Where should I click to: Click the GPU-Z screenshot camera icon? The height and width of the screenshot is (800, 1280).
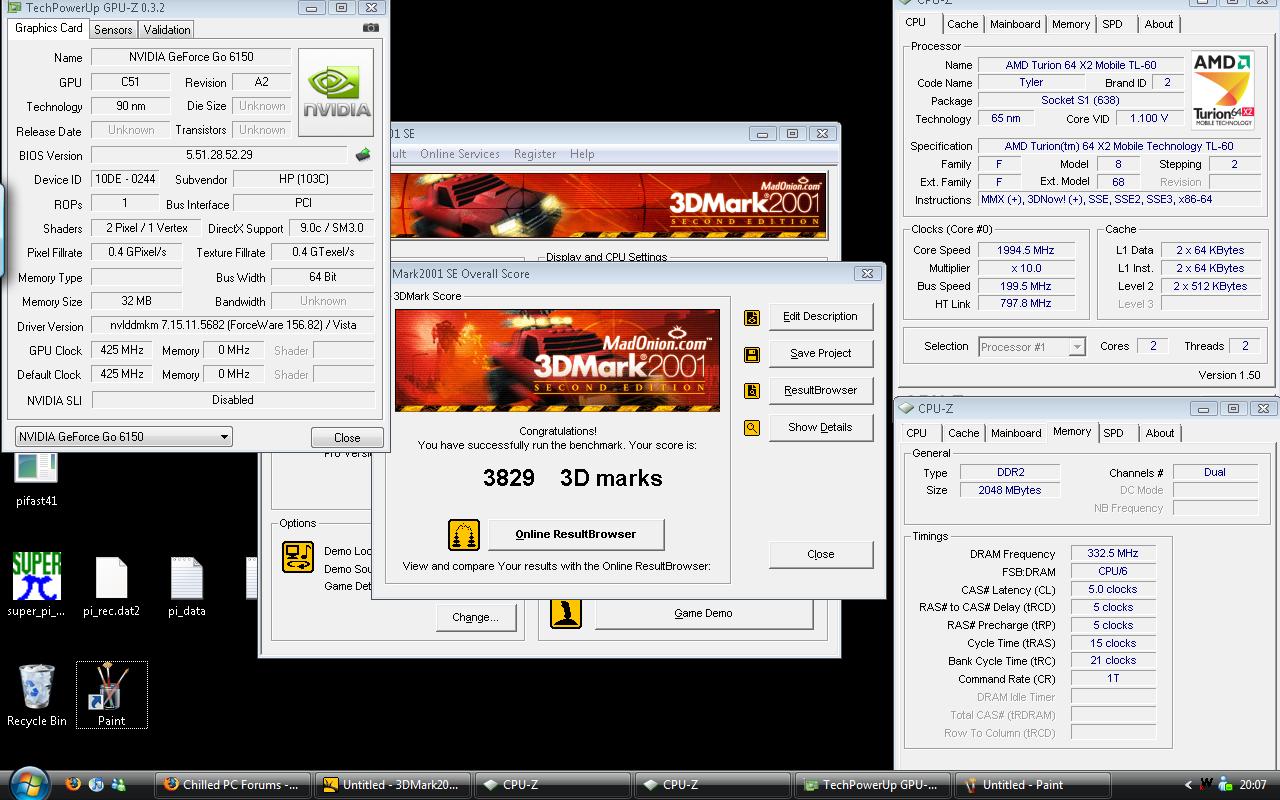(371, 28)
